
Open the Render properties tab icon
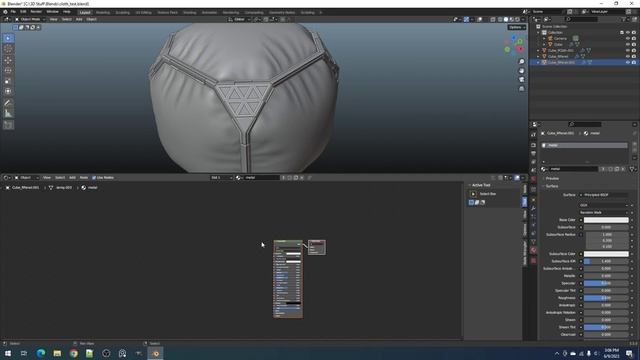point(533,145)
